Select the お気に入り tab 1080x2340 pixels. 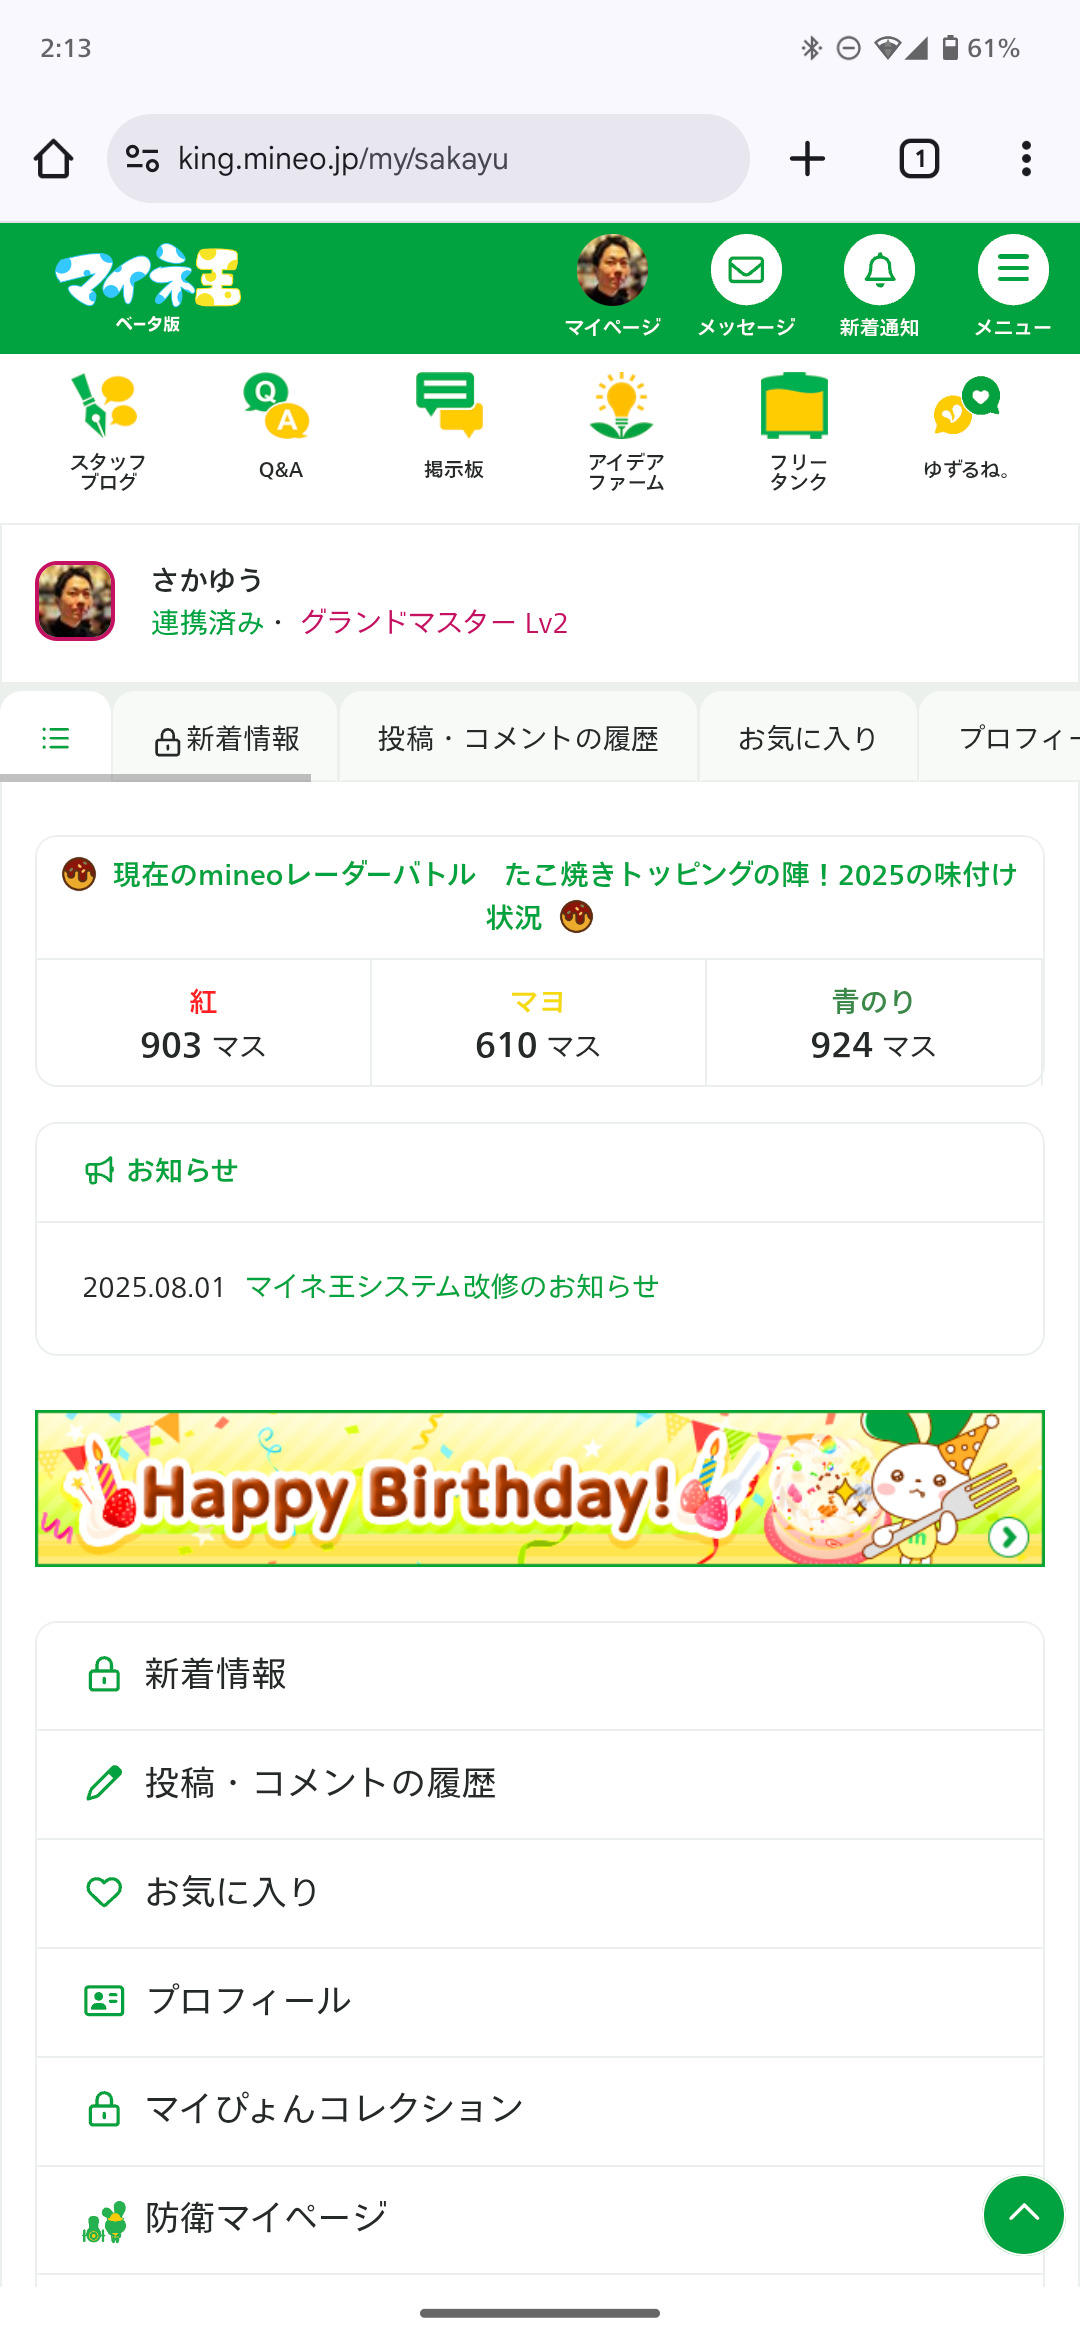807,738
